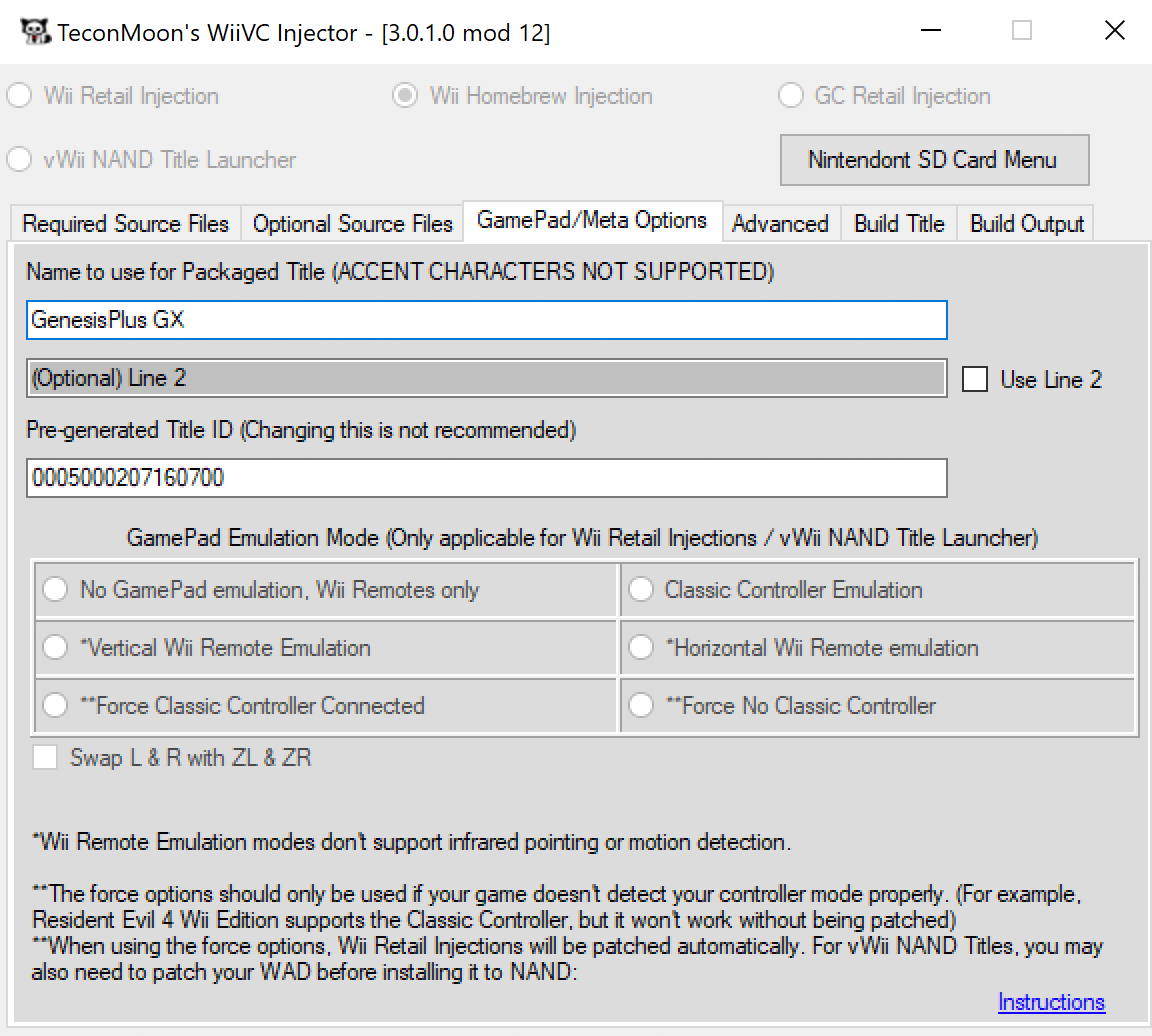
Task: Click the TeconMoon app icon in title bar
Action: tap(34, 32)
